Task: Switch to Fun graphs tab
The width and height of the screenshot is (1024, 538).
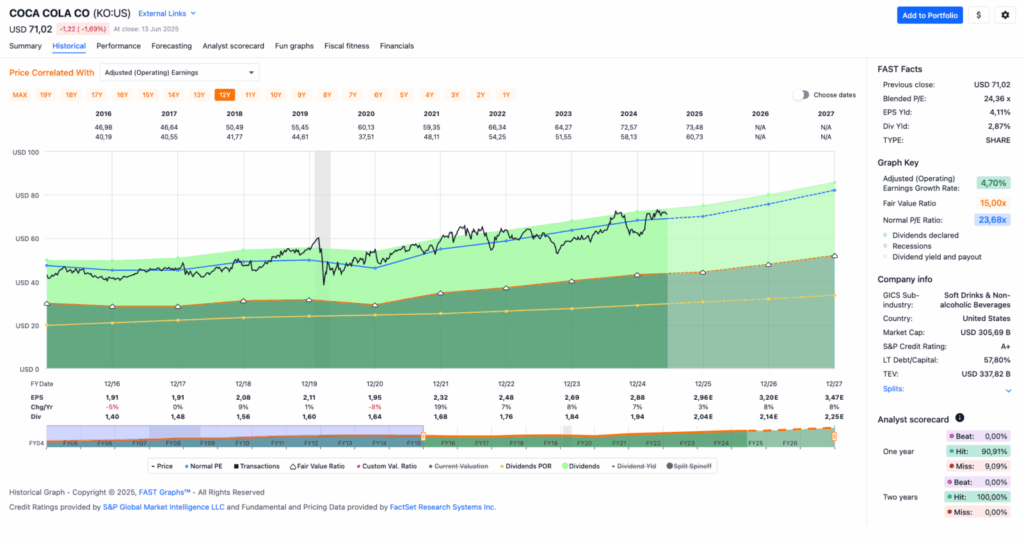Action: (294, 46)
